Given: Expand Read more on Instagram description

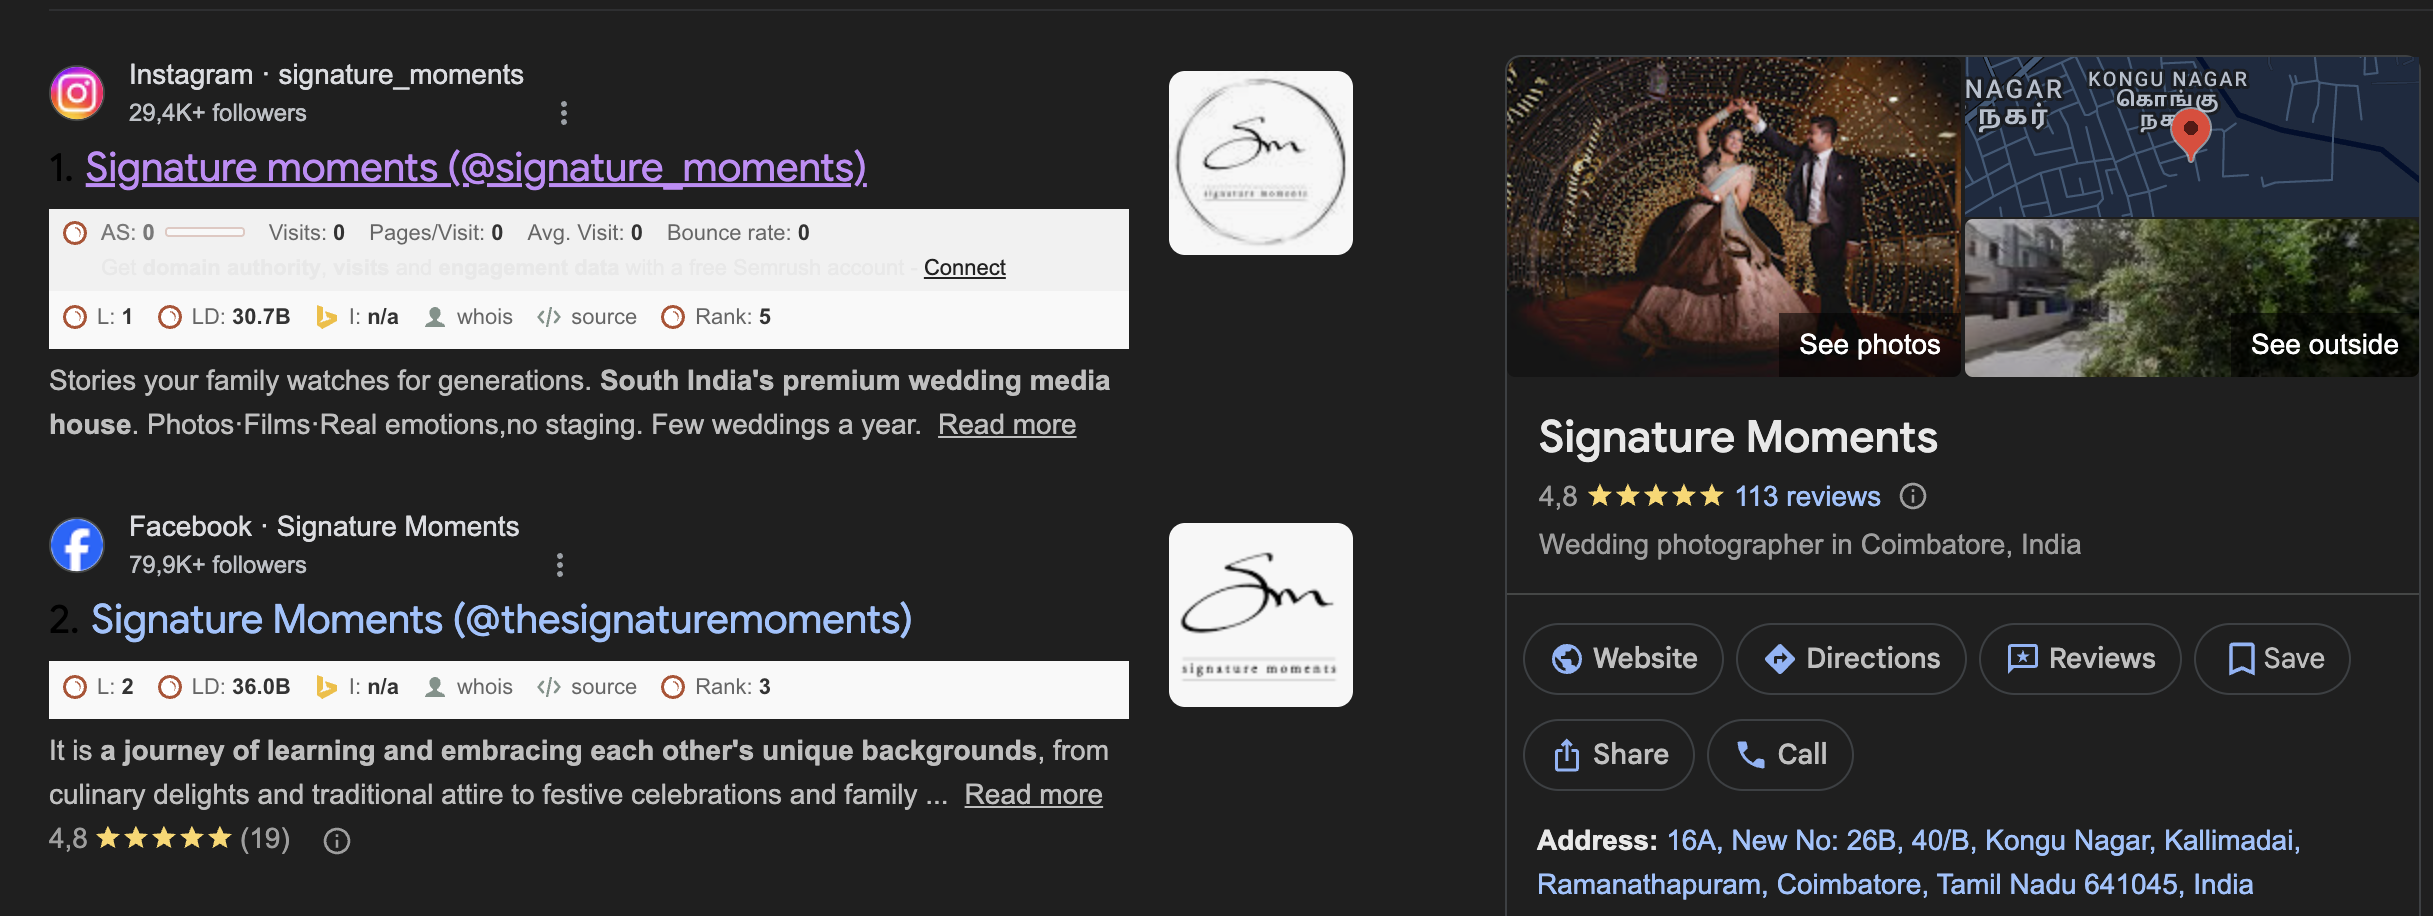Looking at the screenshot, I should pos(1006,425).
